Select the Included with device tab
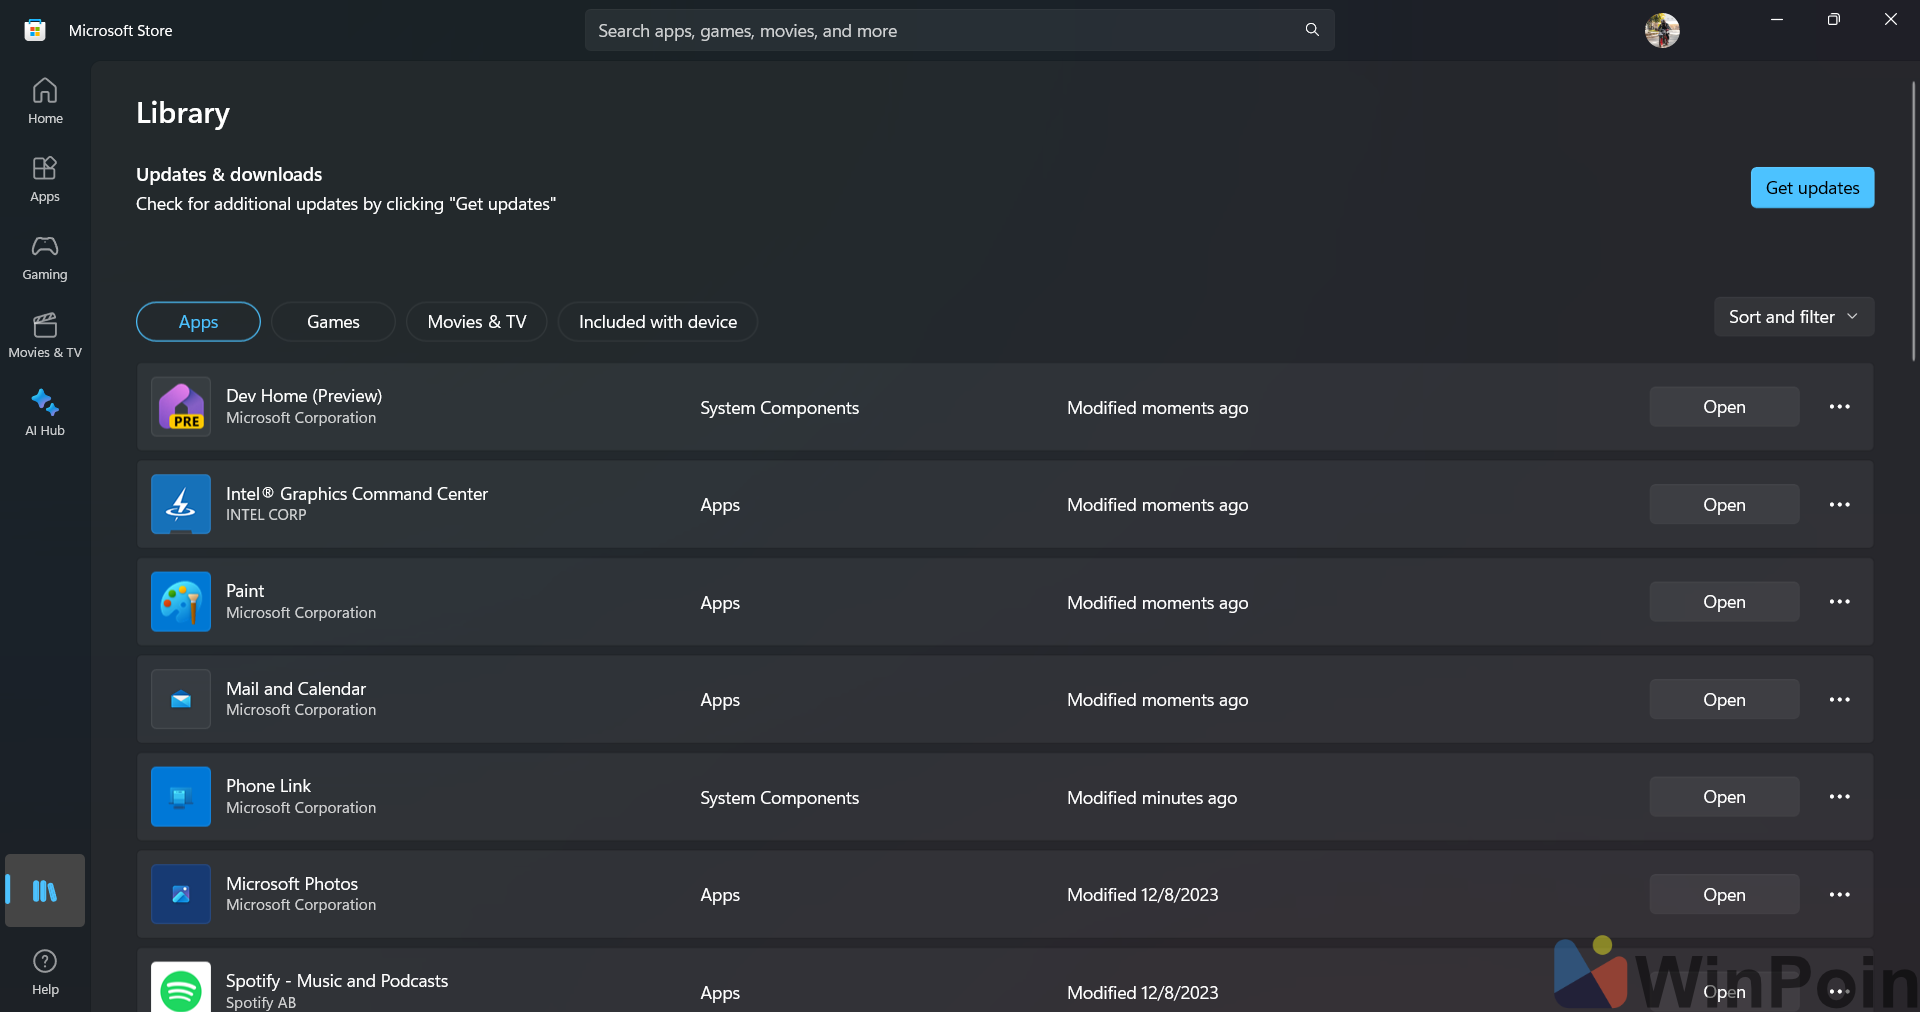 click(657, 322)
